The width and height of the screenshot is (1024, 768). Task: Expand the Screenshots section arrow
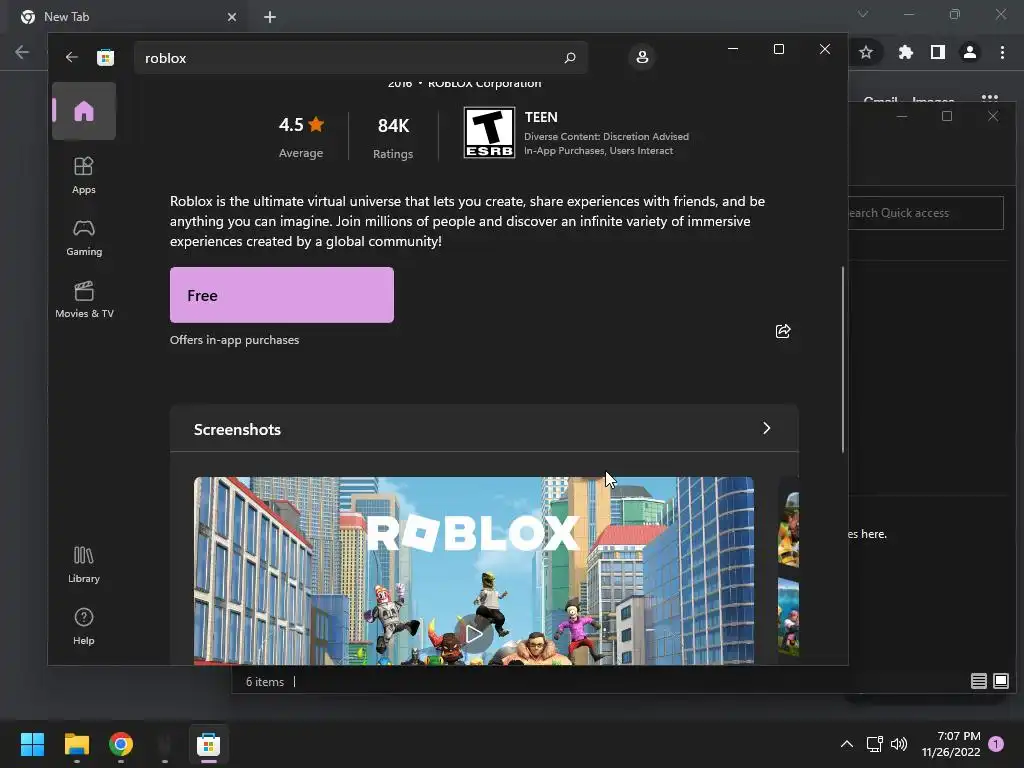pyautogui.click(x=767, y=428)
